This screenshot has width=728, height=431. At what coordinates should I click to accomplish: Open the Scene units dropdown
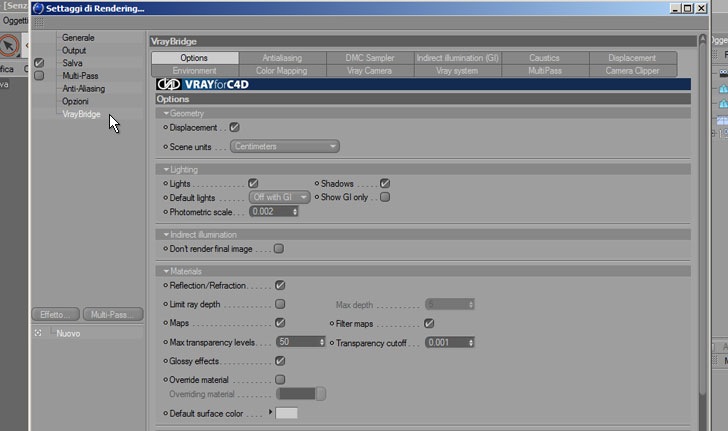point(285,146)
